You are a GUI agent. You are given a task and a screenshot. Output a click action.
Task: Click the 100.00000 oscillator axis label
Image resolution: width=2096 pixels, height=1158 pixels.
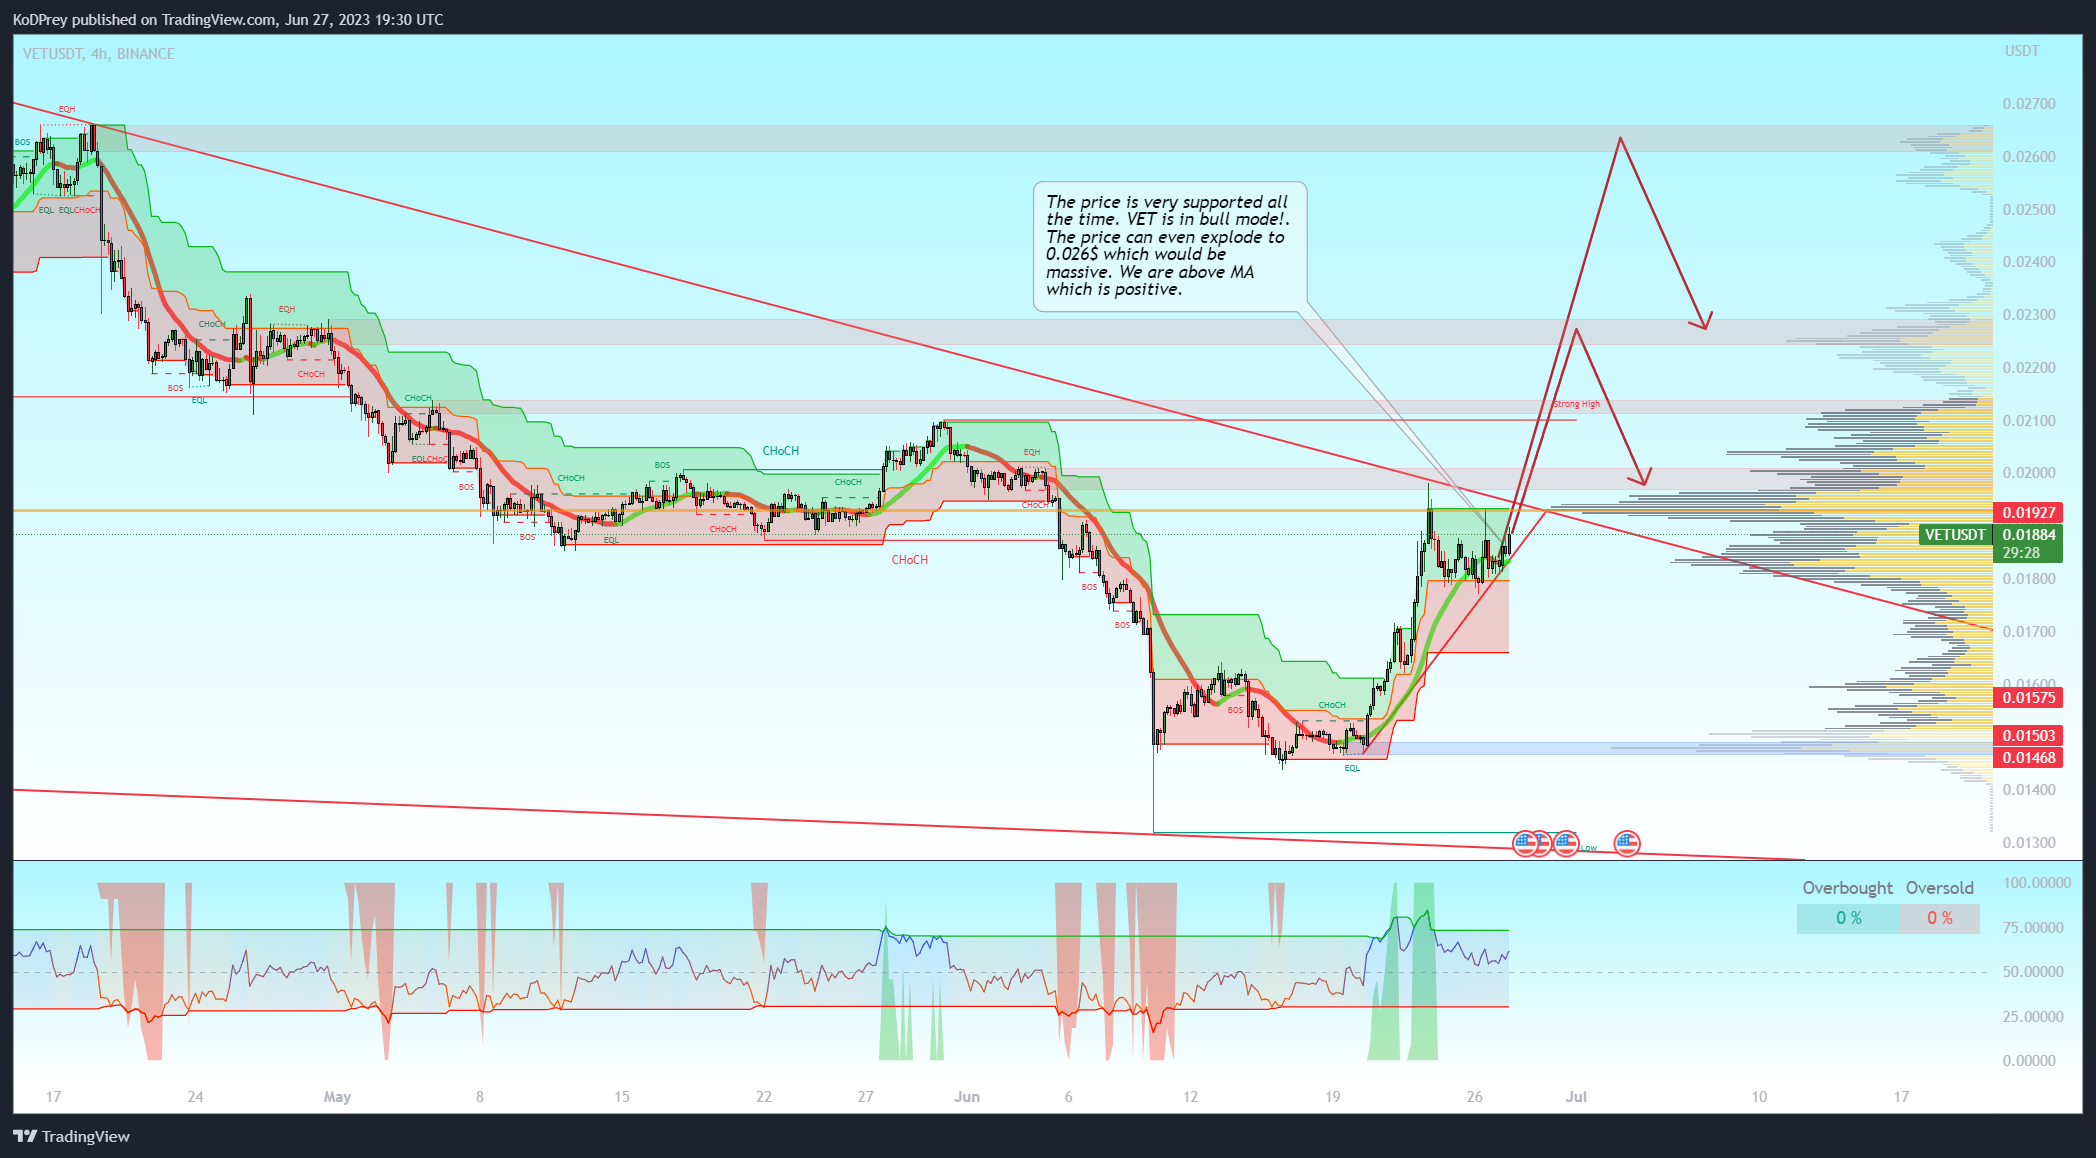pyautogui.click(x=2037, y=883)
